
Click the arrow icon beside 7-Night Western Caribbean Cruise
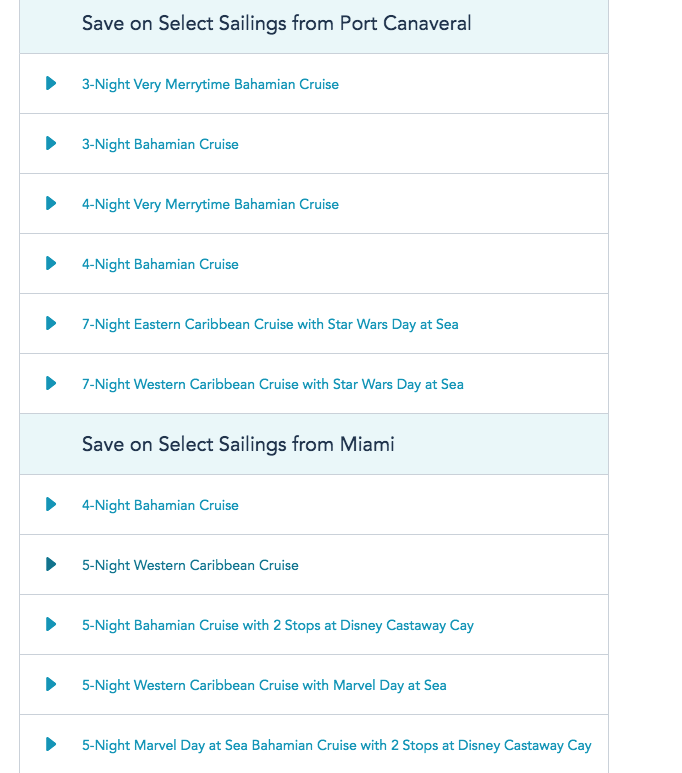point(51,383)
